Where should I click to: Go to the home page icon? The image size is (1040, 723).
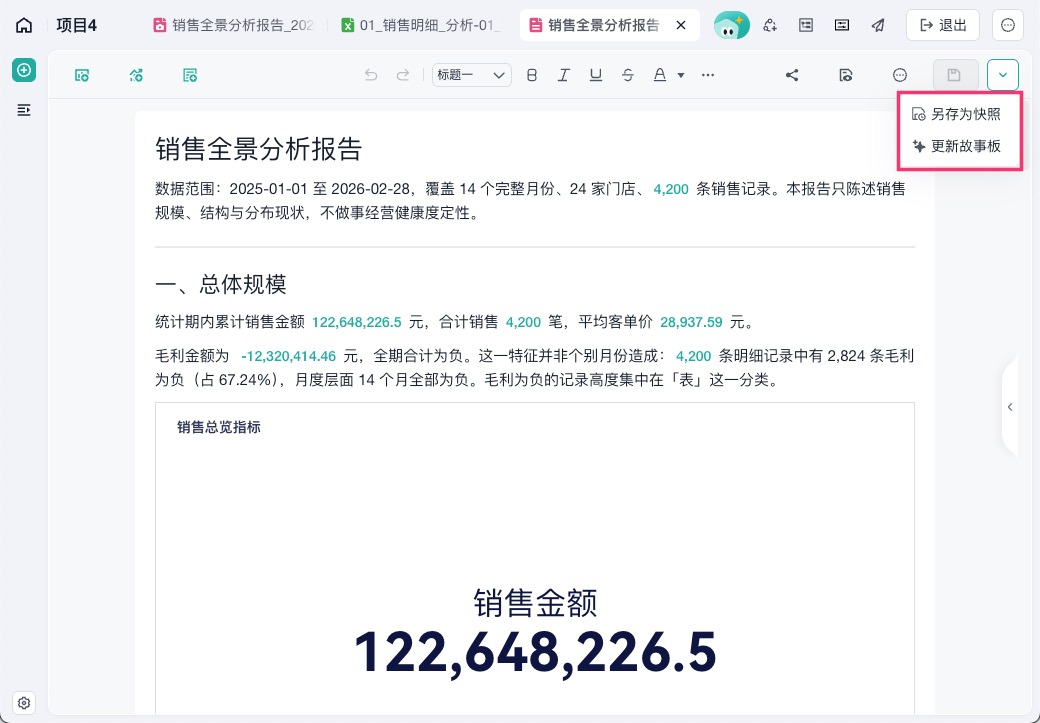tap(24, 26)
